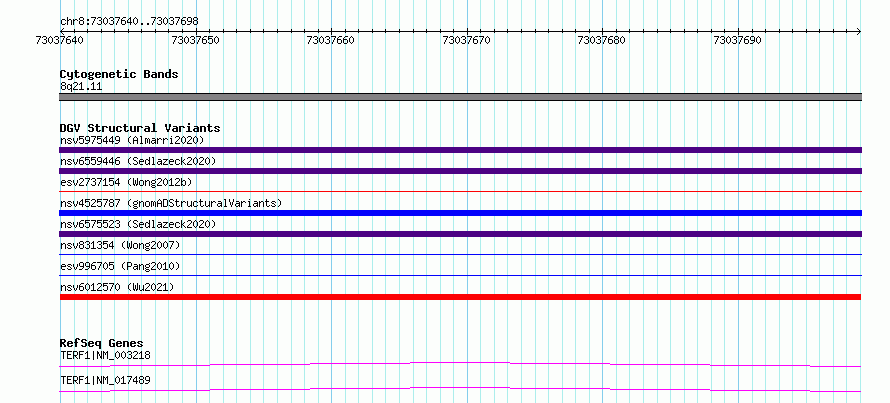Click ruler tick label 73037690
Screen dimensions: 890x403
click(x=737, y=40)
